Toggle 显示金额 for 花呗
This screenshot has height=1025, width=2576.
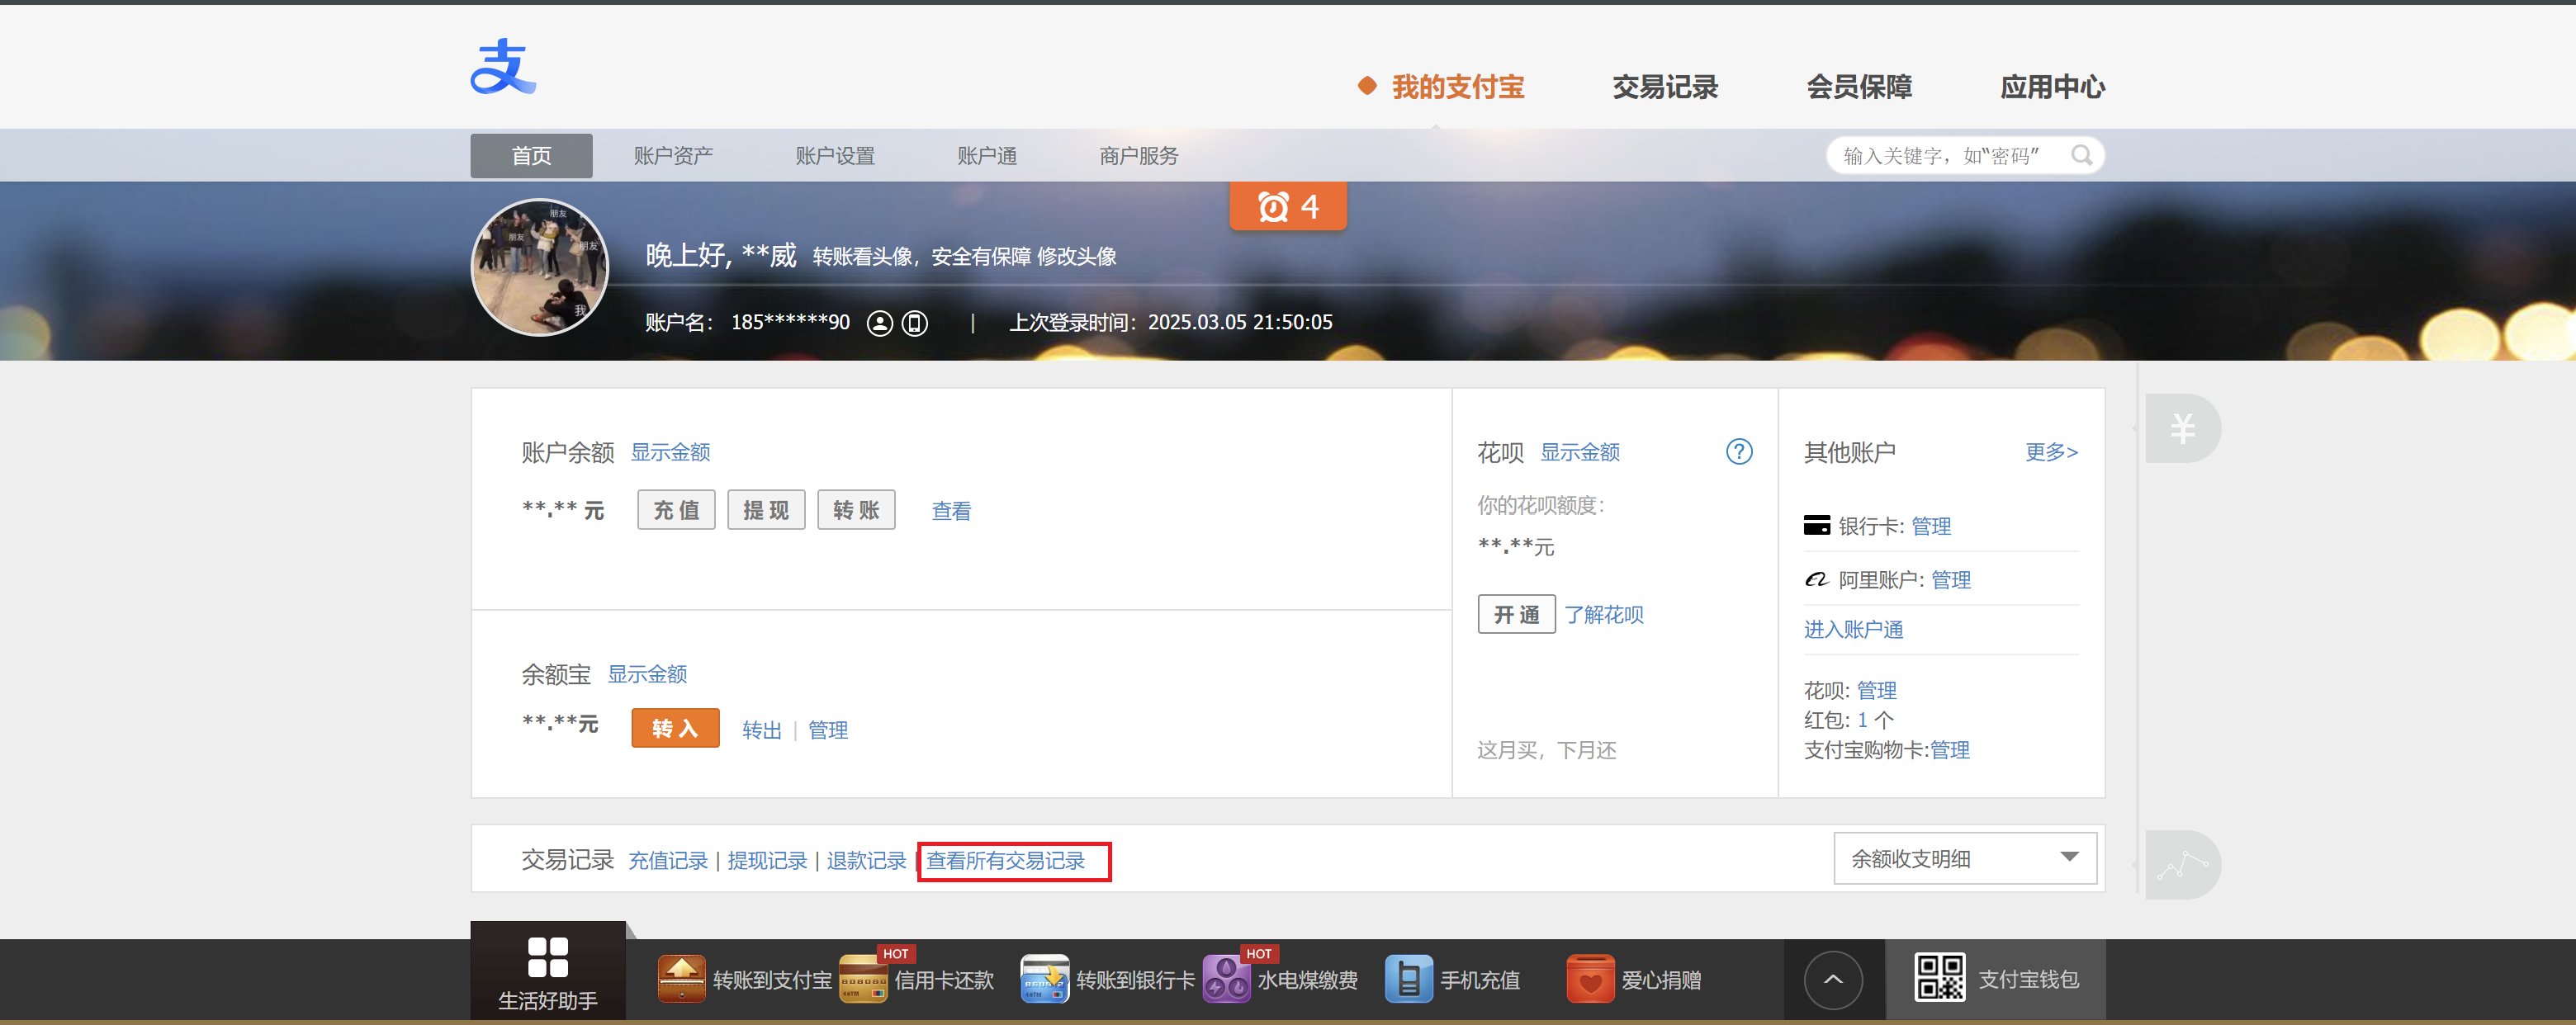1579,452
